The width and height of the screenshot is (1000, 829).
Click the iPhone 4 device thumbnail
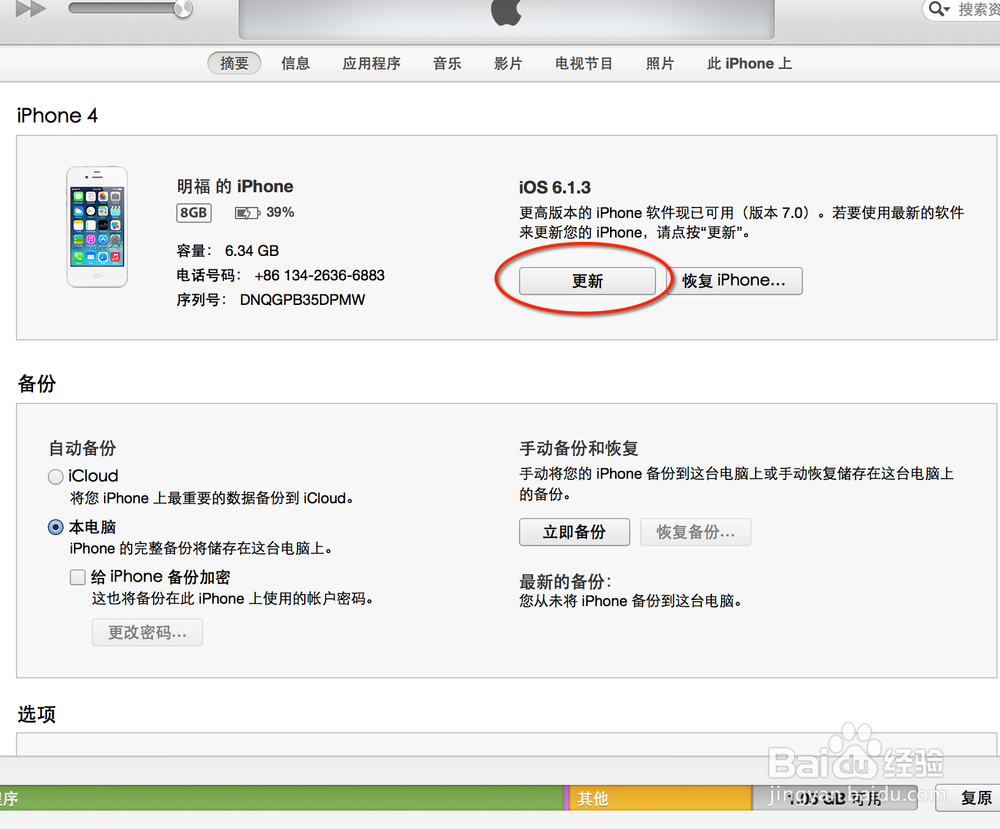point(97,226)
